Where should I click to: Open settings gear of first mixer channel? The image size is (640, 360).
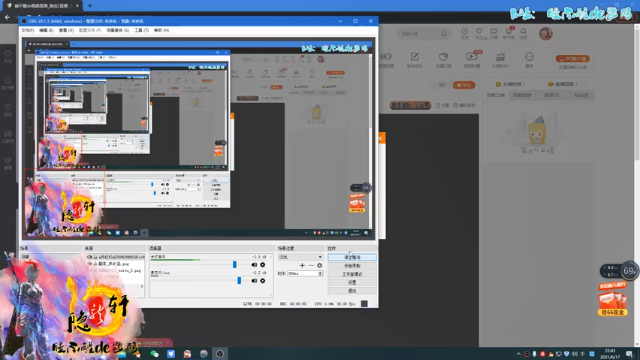pos(262,265)
